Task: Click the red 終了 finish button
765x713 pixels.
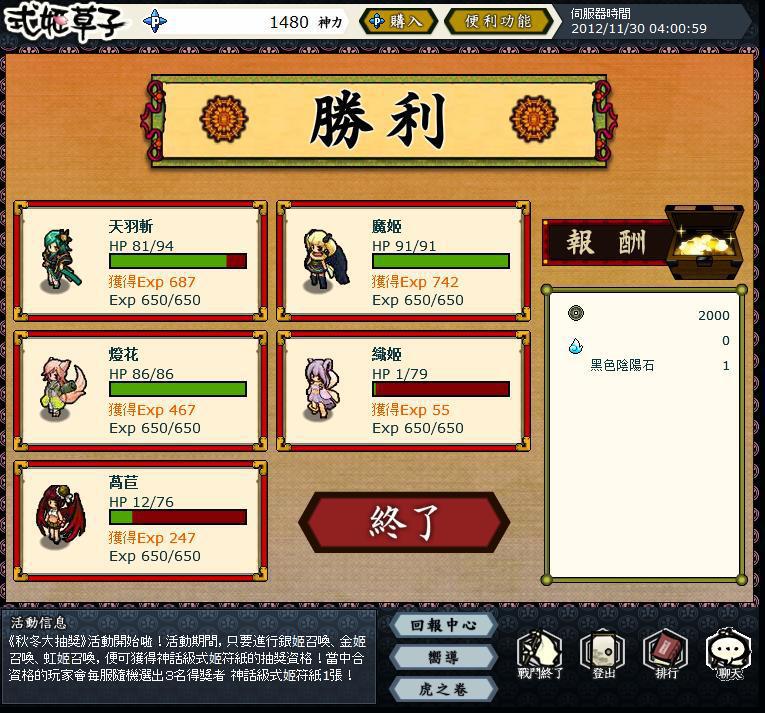Action: pyautogui.click(x=404, y=522)
